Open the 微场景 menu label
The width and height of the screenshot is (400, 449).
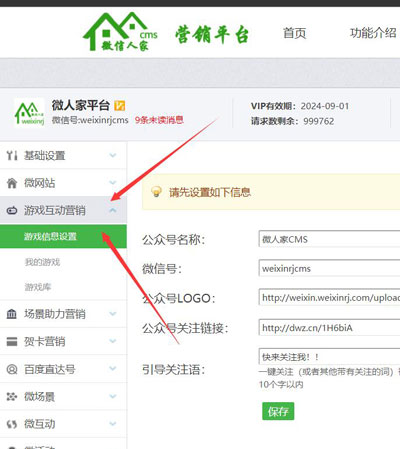[x=39, y=397]
